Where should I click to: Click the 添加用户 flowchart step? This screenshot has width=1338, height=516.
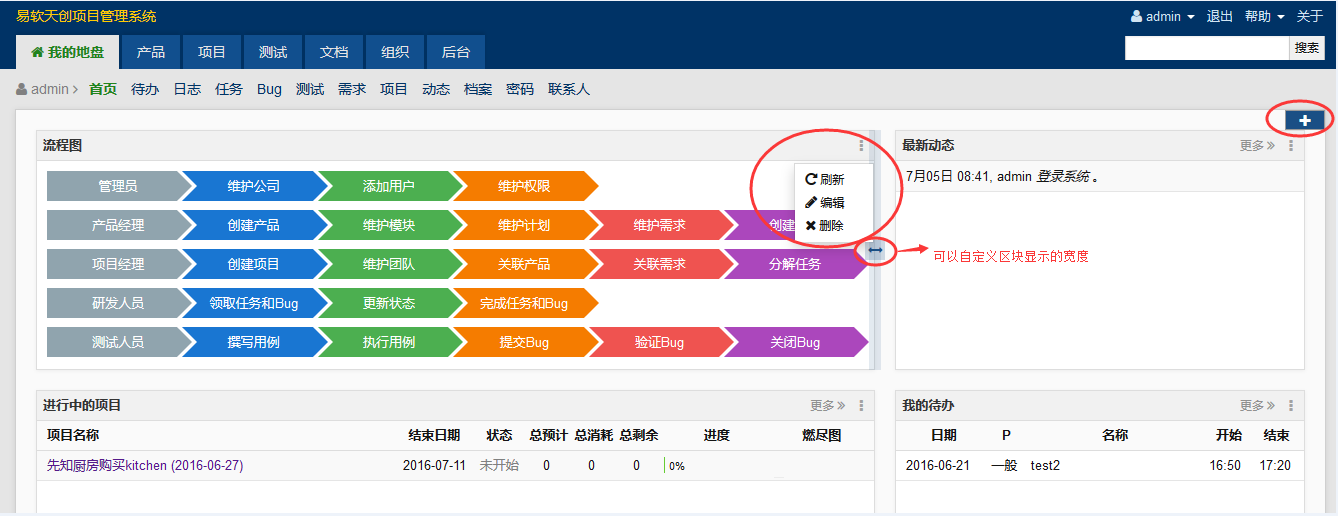click(389, 186)
